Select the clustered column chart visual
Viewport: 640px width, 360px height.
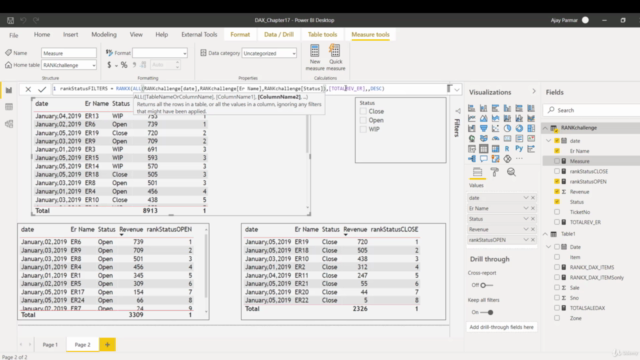[x=507, y=108]
